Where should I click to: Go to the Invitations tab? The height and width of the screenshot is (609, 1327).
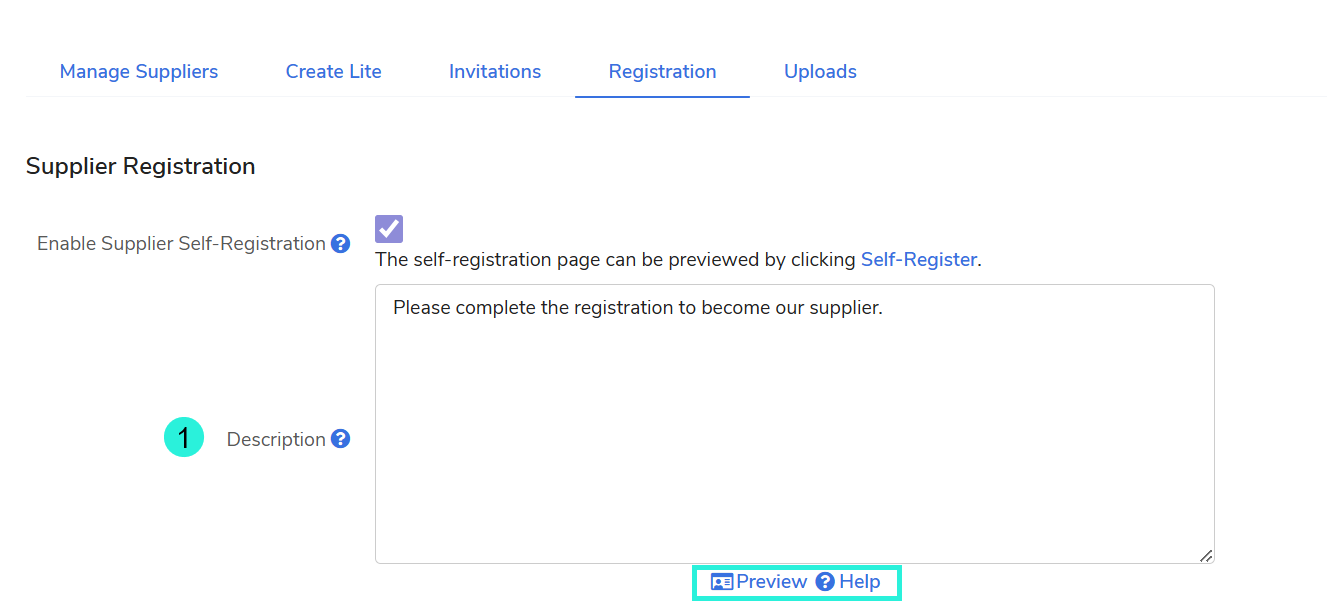[495, 72]
